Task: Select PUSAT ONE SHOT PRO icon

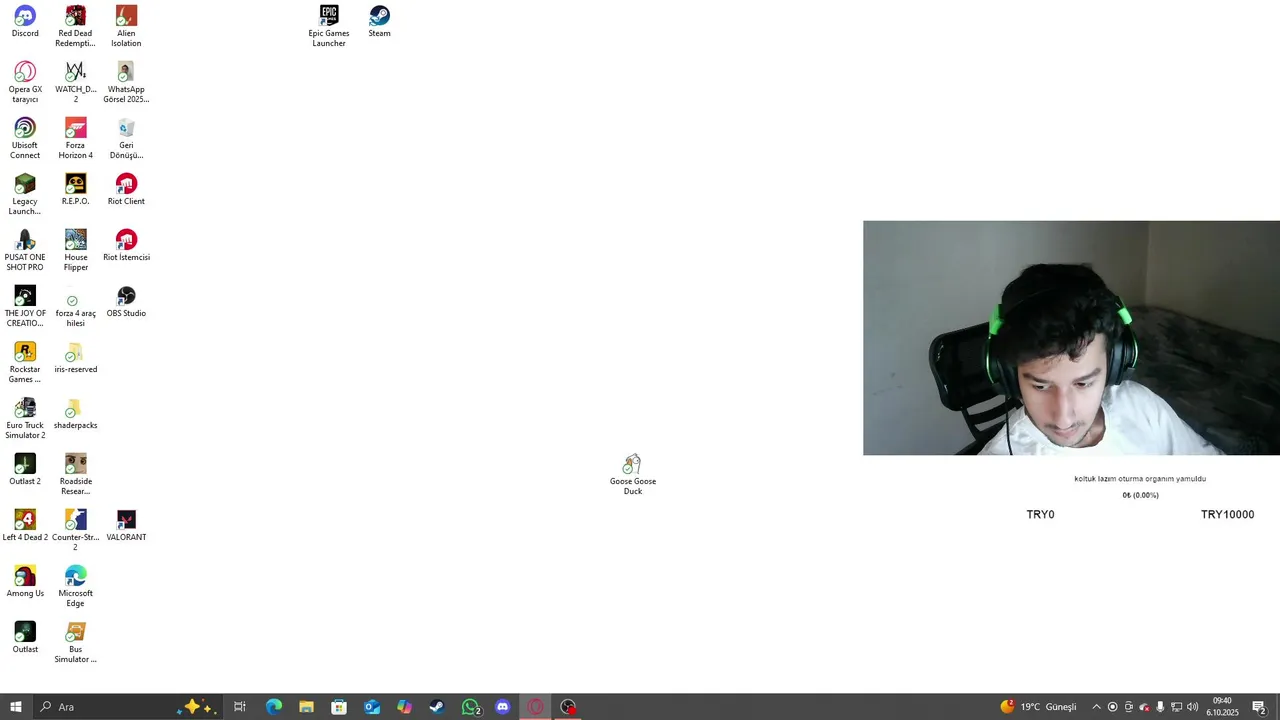Action: coord(25,250)
